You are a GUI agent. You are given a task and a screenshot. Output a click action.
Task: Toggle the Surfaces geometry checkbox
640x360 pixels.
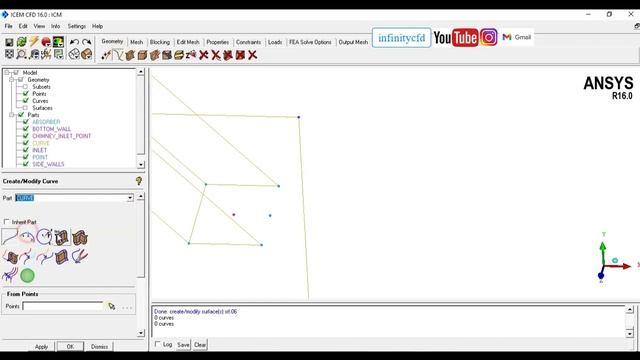pos(25,108)
